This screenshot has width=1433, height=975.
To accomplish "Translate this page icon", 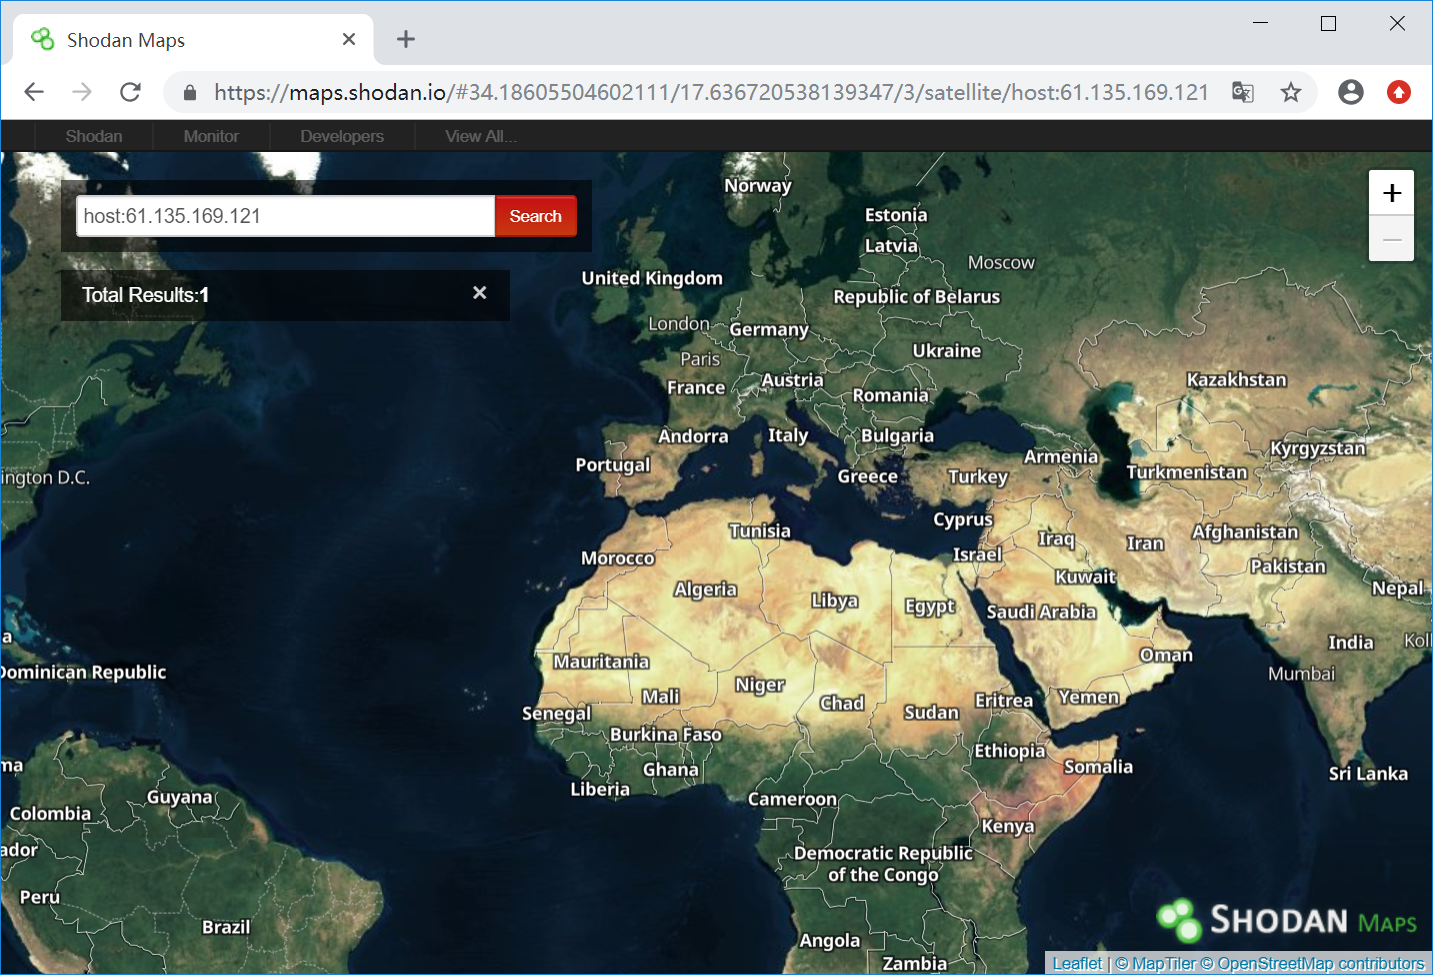I will (x=1243, y=92).
